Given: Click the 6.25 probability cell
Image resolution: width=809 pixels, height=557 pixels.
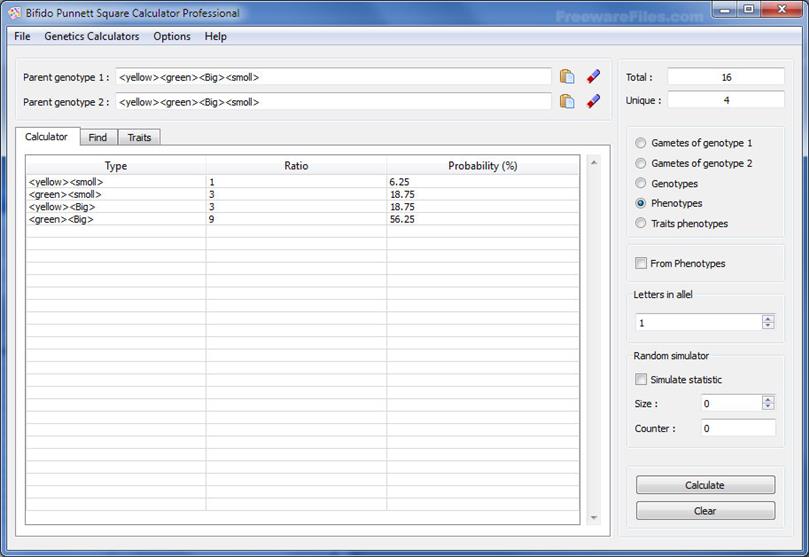Looking at the screenshot, I should click(x=482, y=182).
